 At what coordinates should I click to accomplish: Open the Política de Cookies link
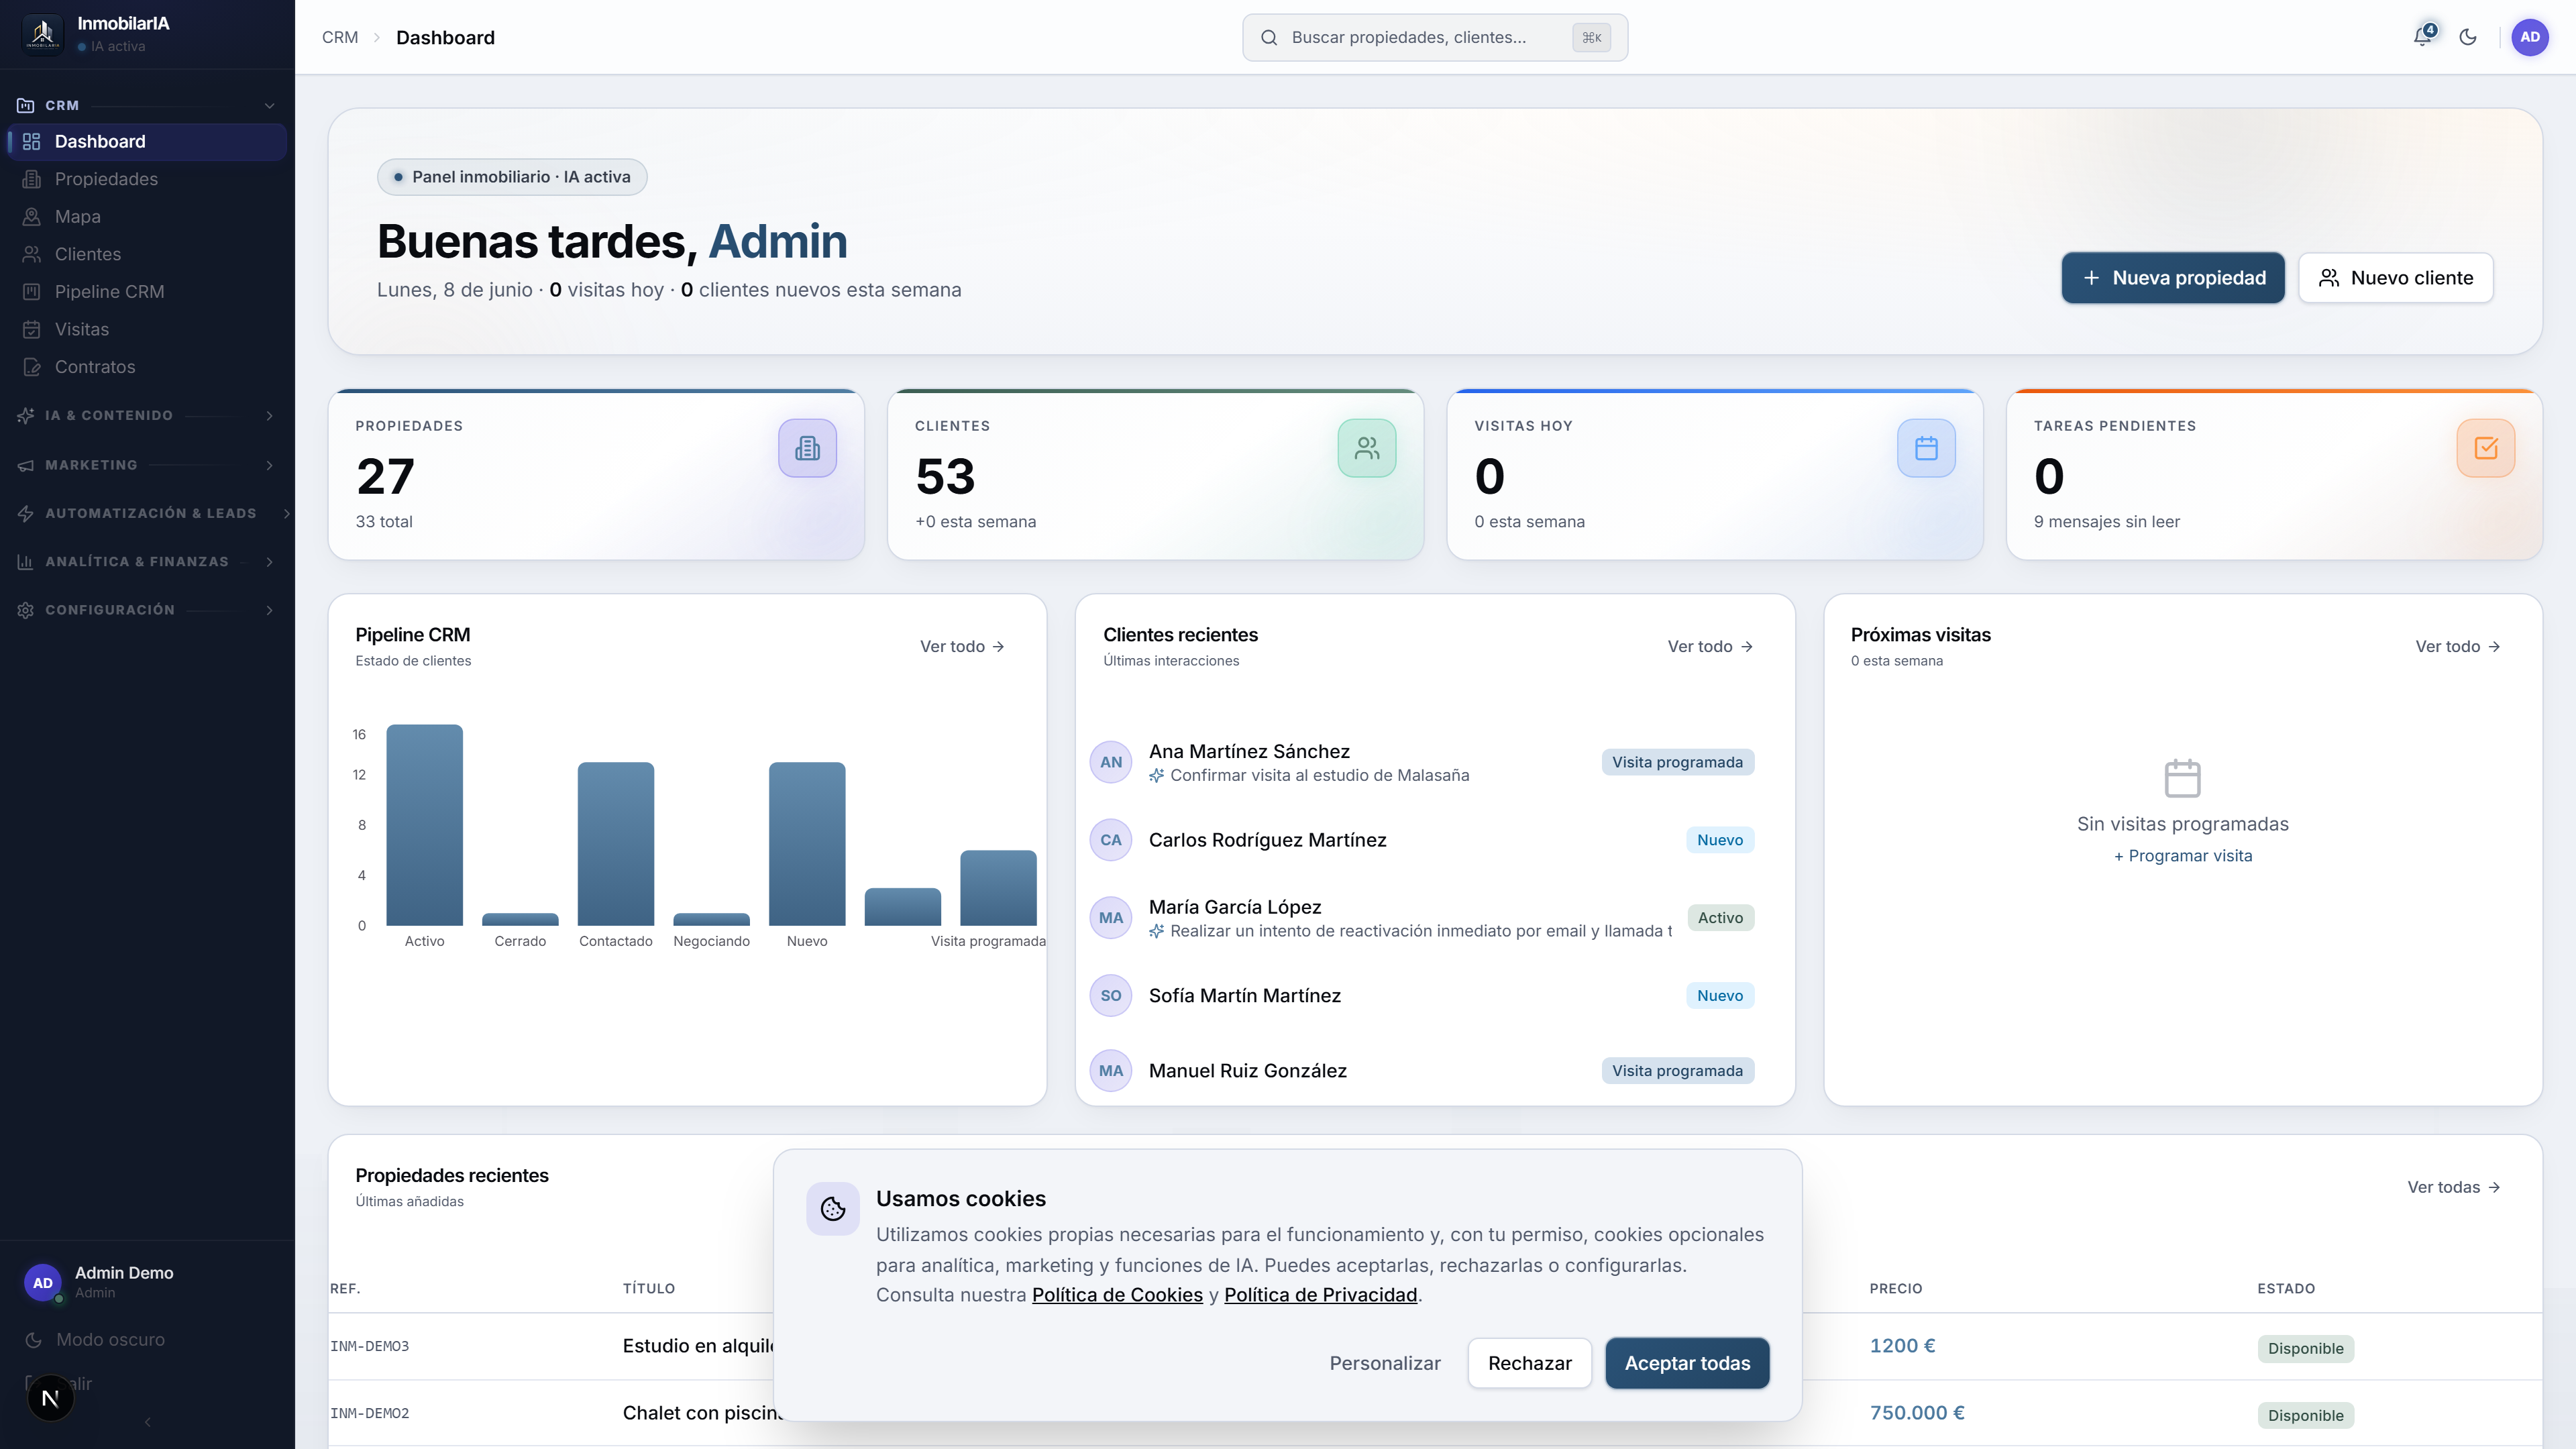click(1117, 1295)
